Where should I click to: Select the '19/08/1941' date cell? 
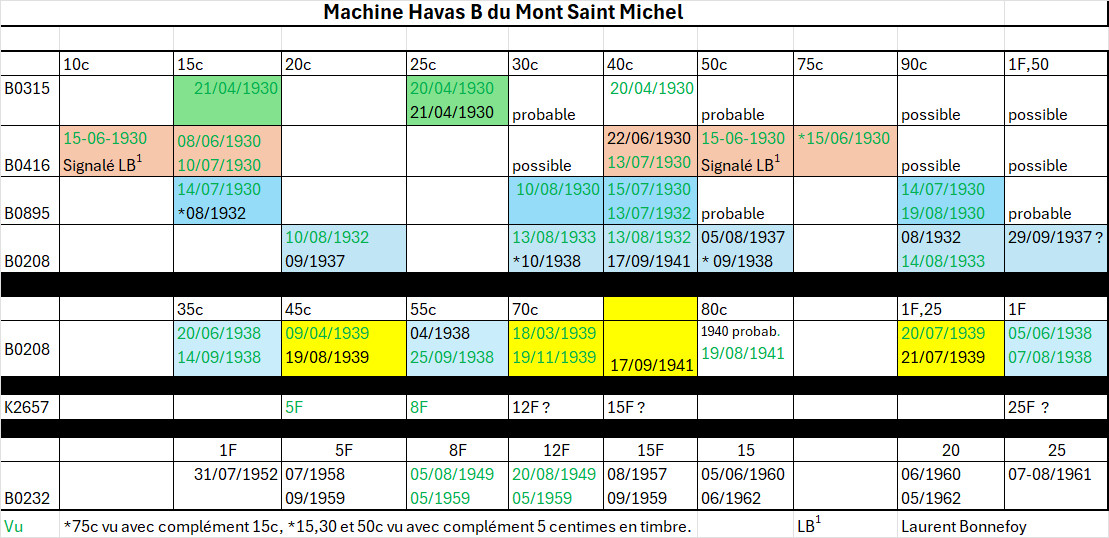coord(743,352)
